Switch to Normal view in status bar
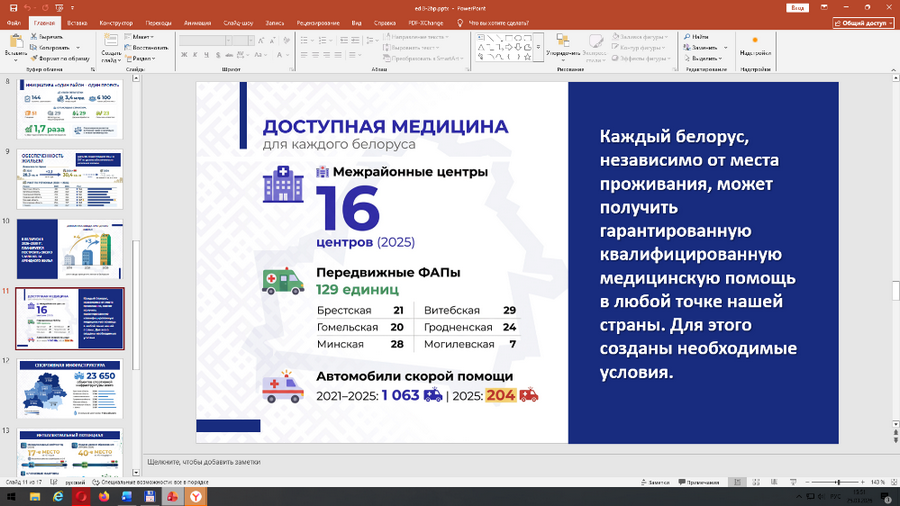900x506 pixels. 737,482
